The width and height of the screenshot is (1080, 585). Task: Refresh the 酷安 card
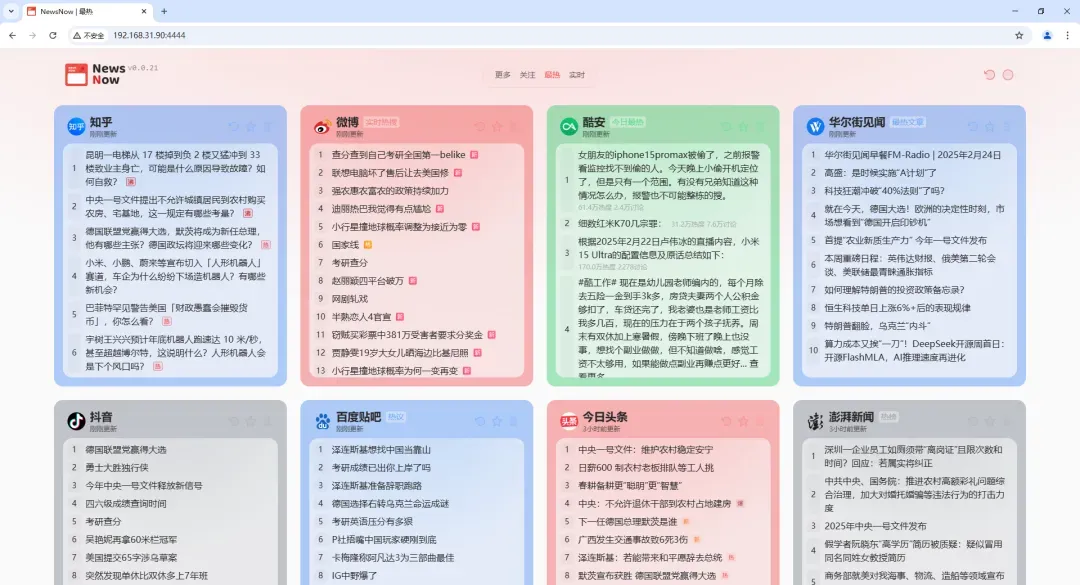726,127
